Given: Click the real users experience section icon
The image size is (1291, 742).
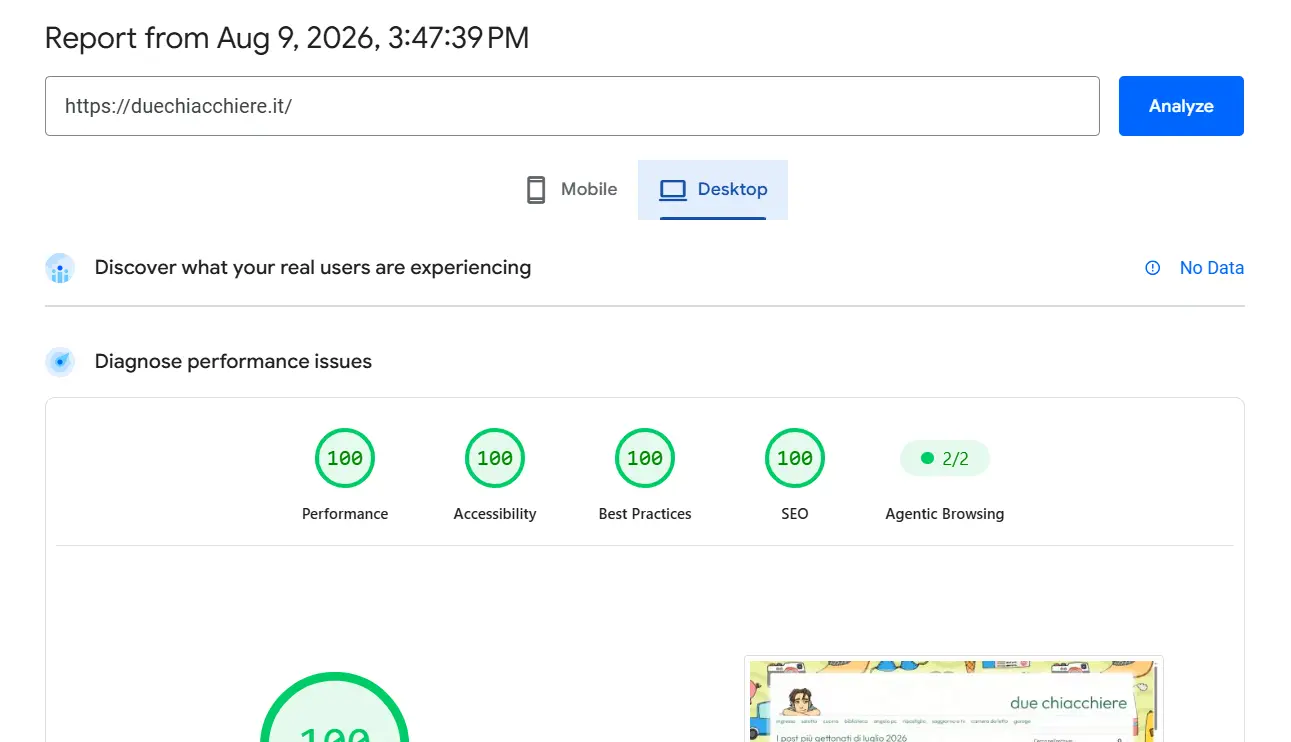Looking at the screenshot, I should click(60, 268).
